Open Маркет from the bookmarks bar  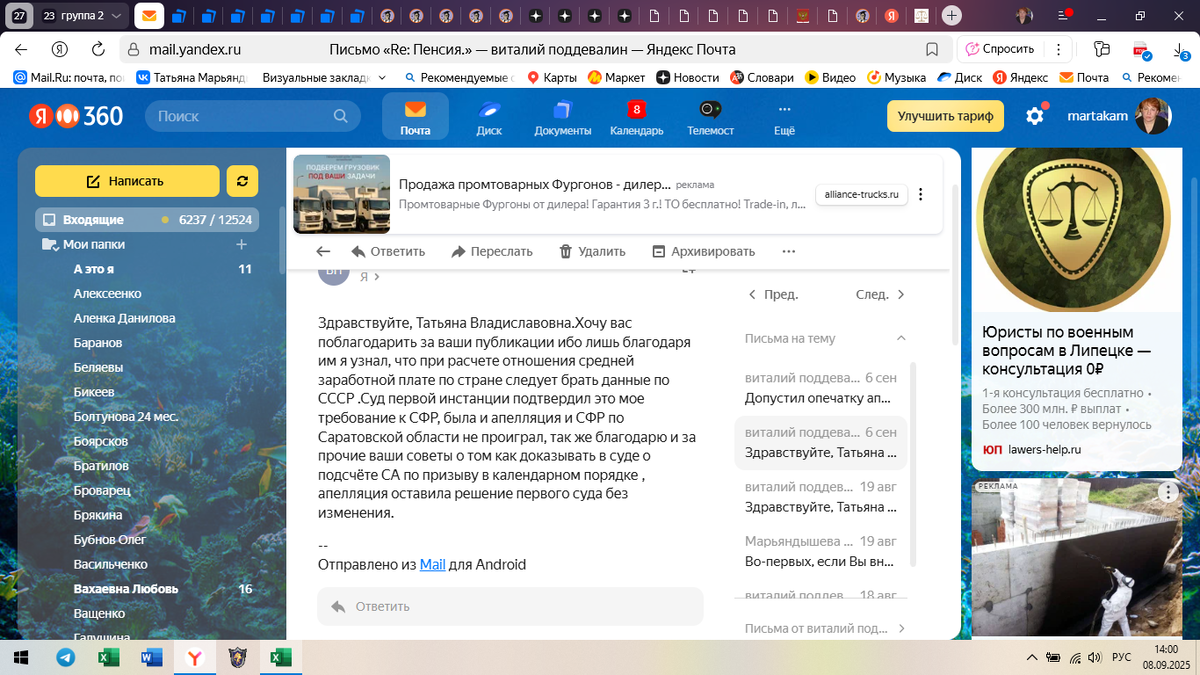click(615, 76)
